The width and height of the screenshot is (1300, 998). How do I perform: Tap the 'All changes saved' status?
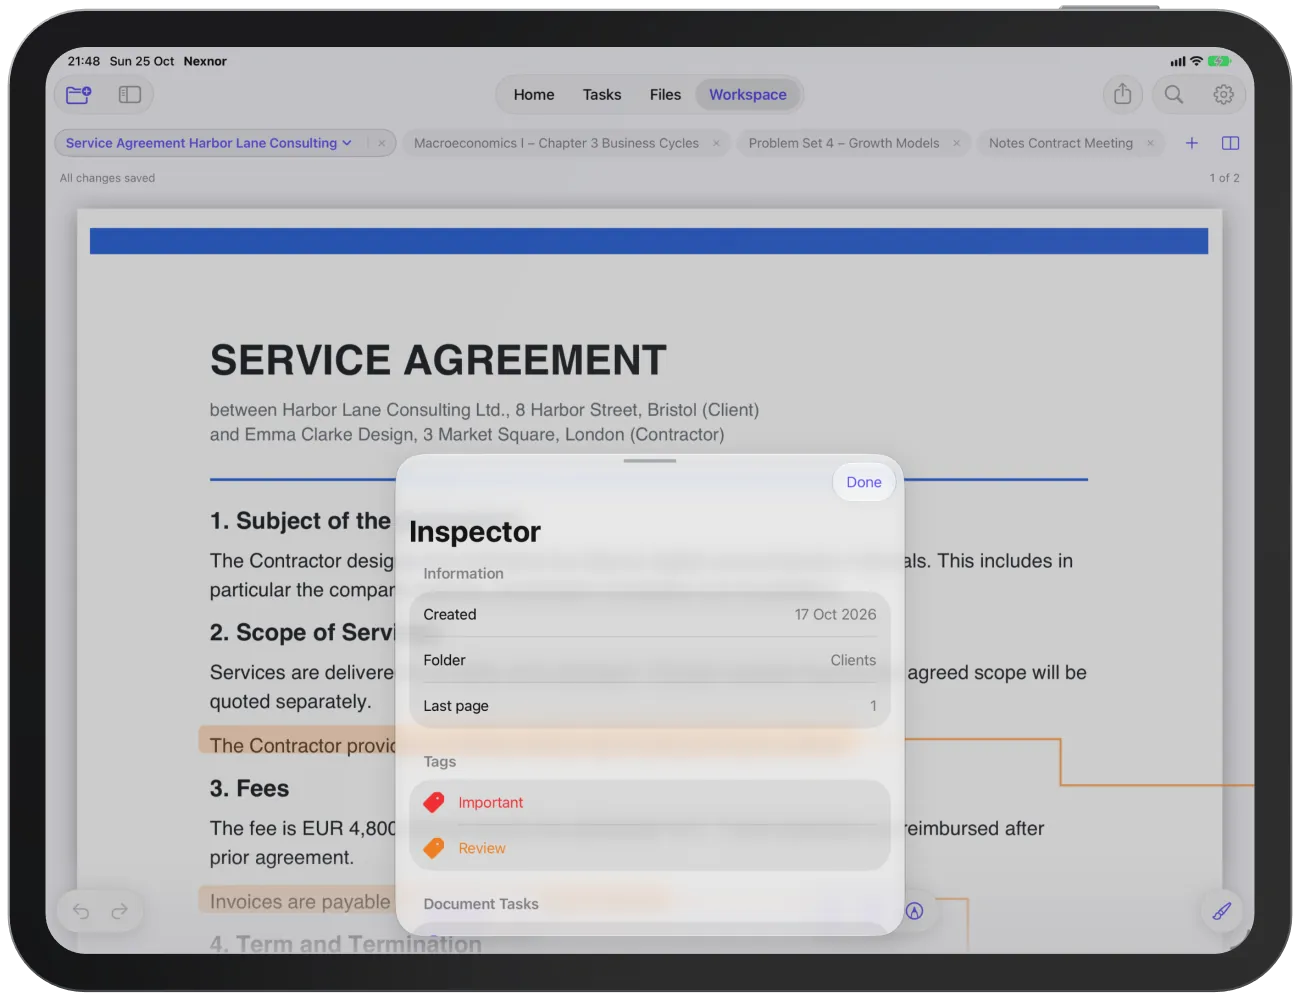coord(107,178)
